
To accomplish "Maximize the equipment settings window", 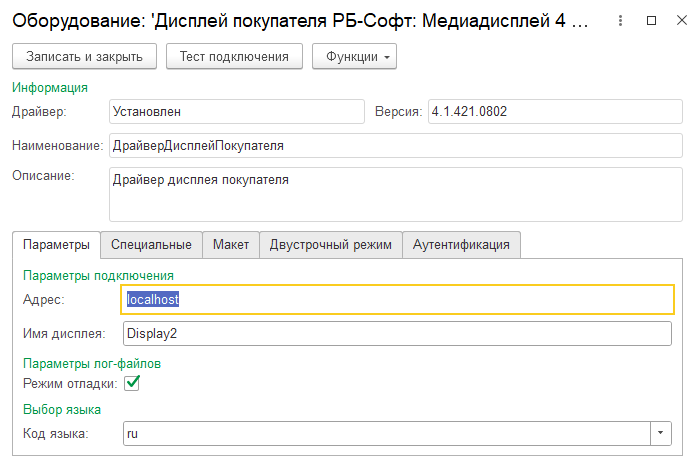I will point(652,20).
